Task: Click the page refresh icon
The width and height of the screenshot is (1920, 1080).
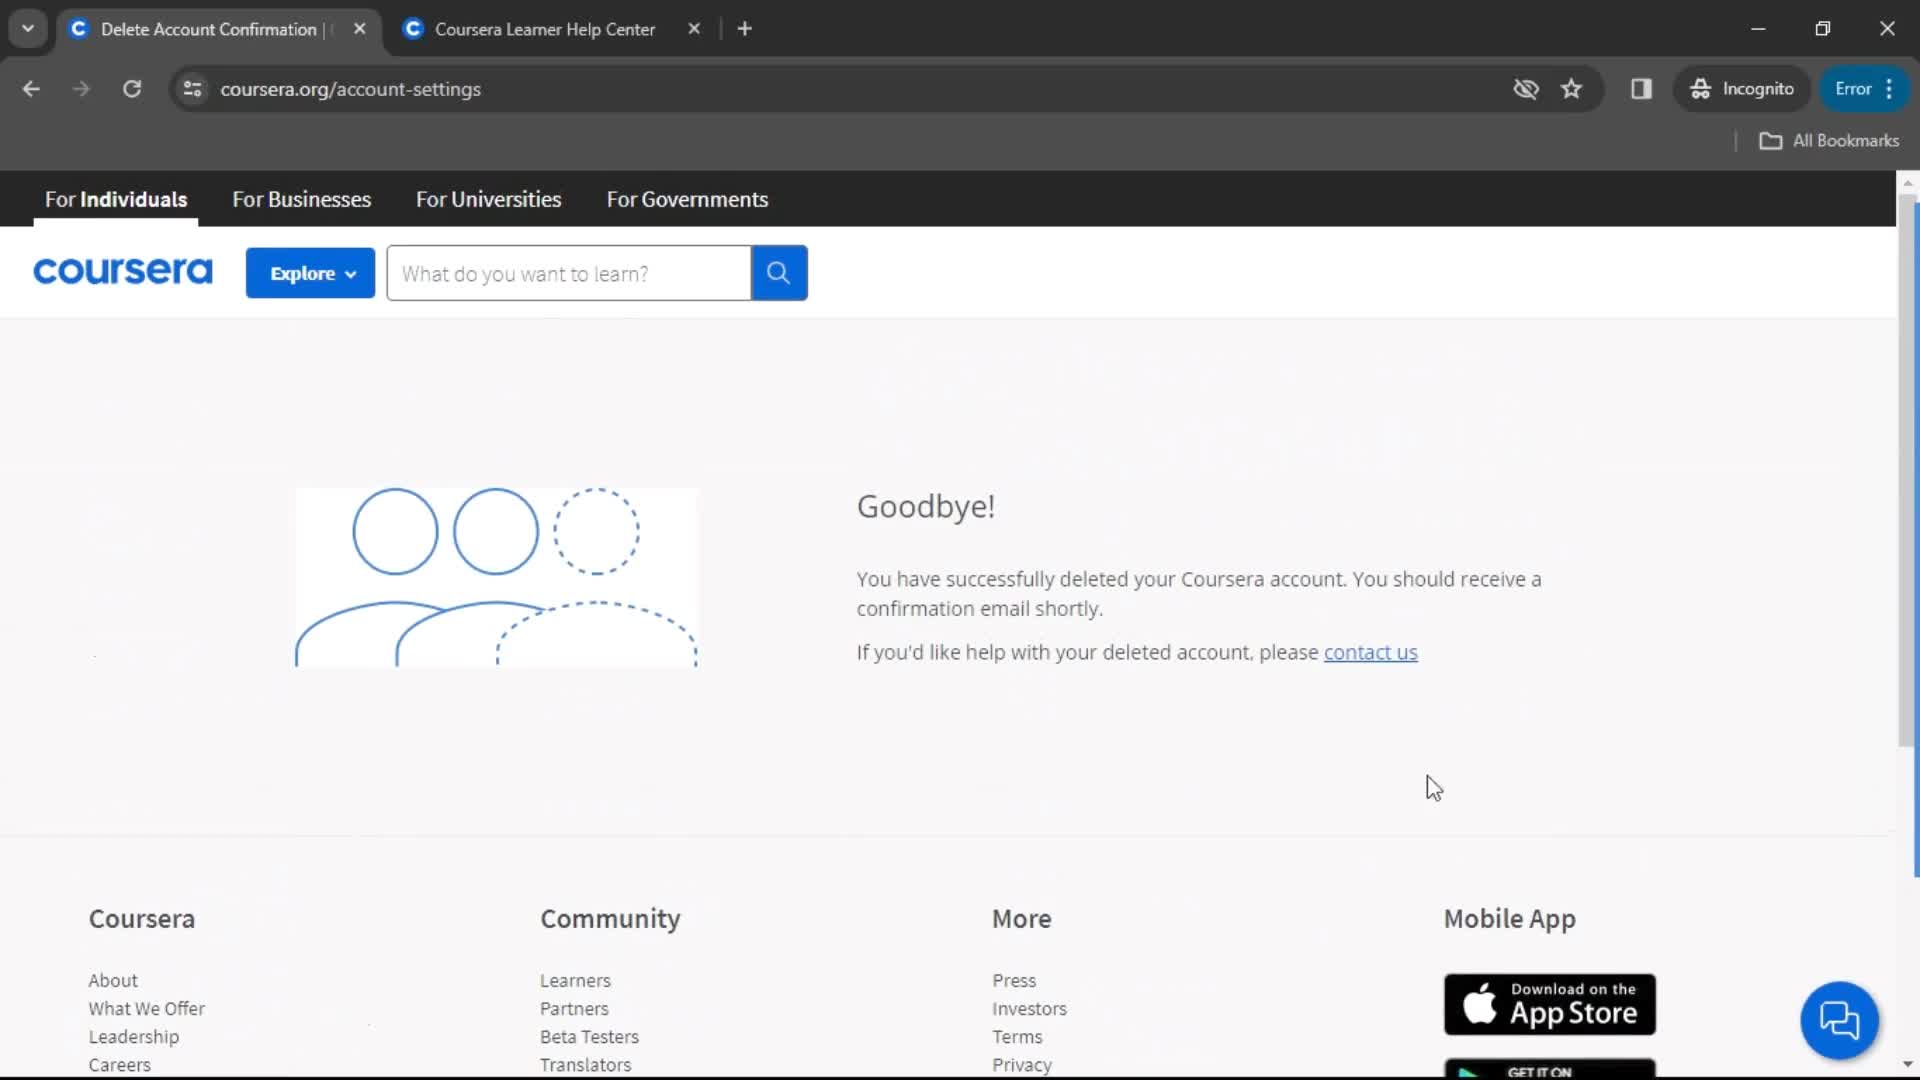Action: pos(132,88)
